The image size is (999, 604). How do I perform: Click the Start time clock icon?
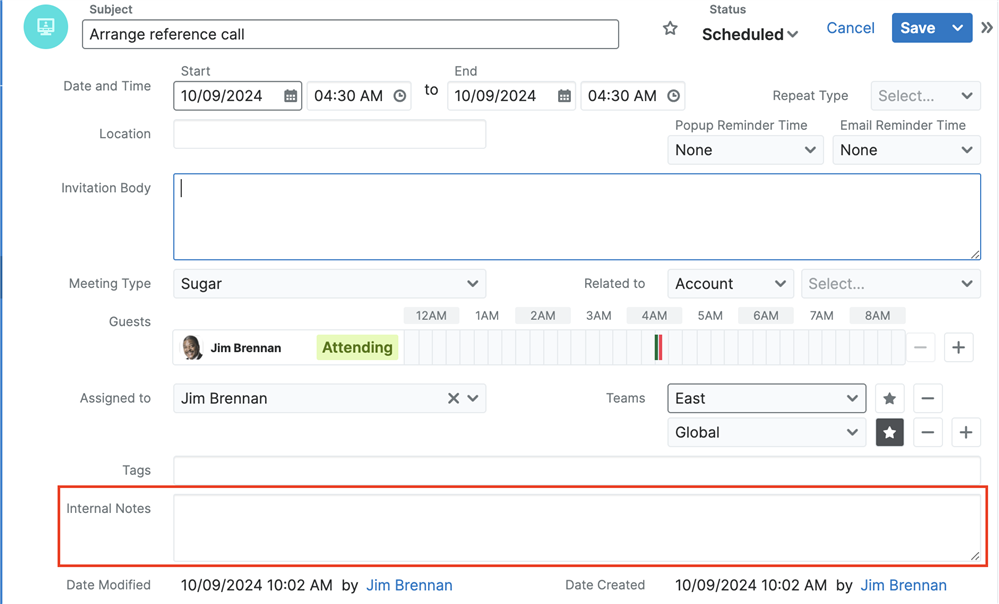point(400,96)
